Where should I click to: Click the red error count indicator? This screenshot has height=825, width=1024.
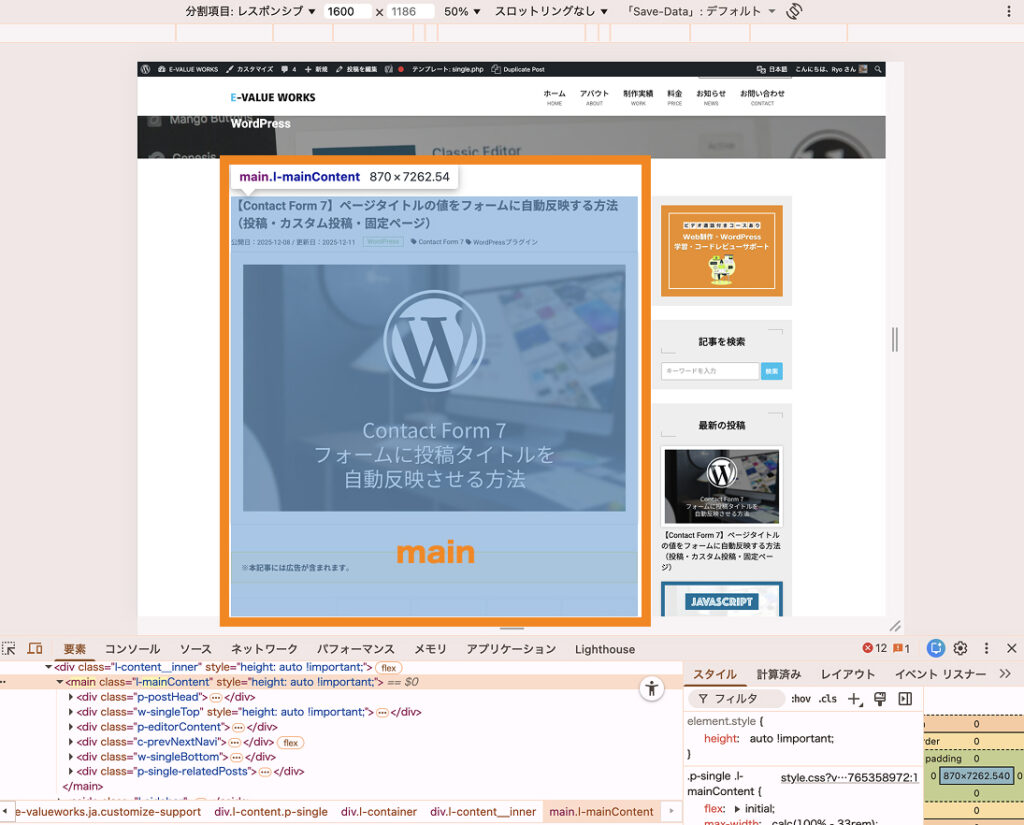click(875, 648)
